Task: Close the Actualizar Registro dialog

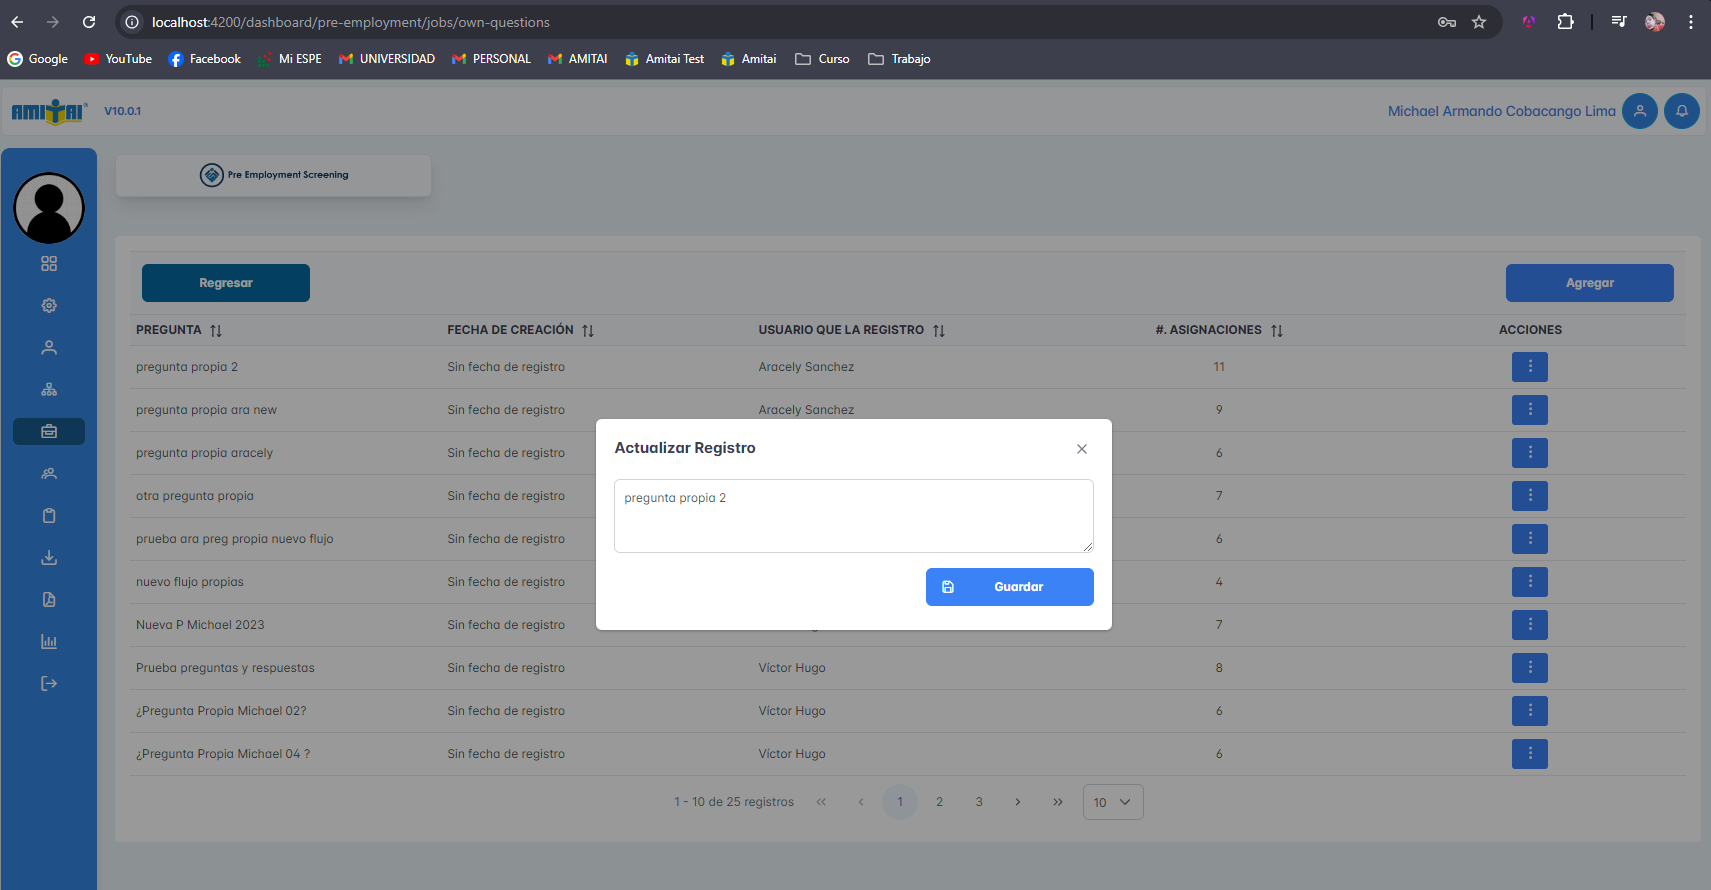Action: 1081,449
